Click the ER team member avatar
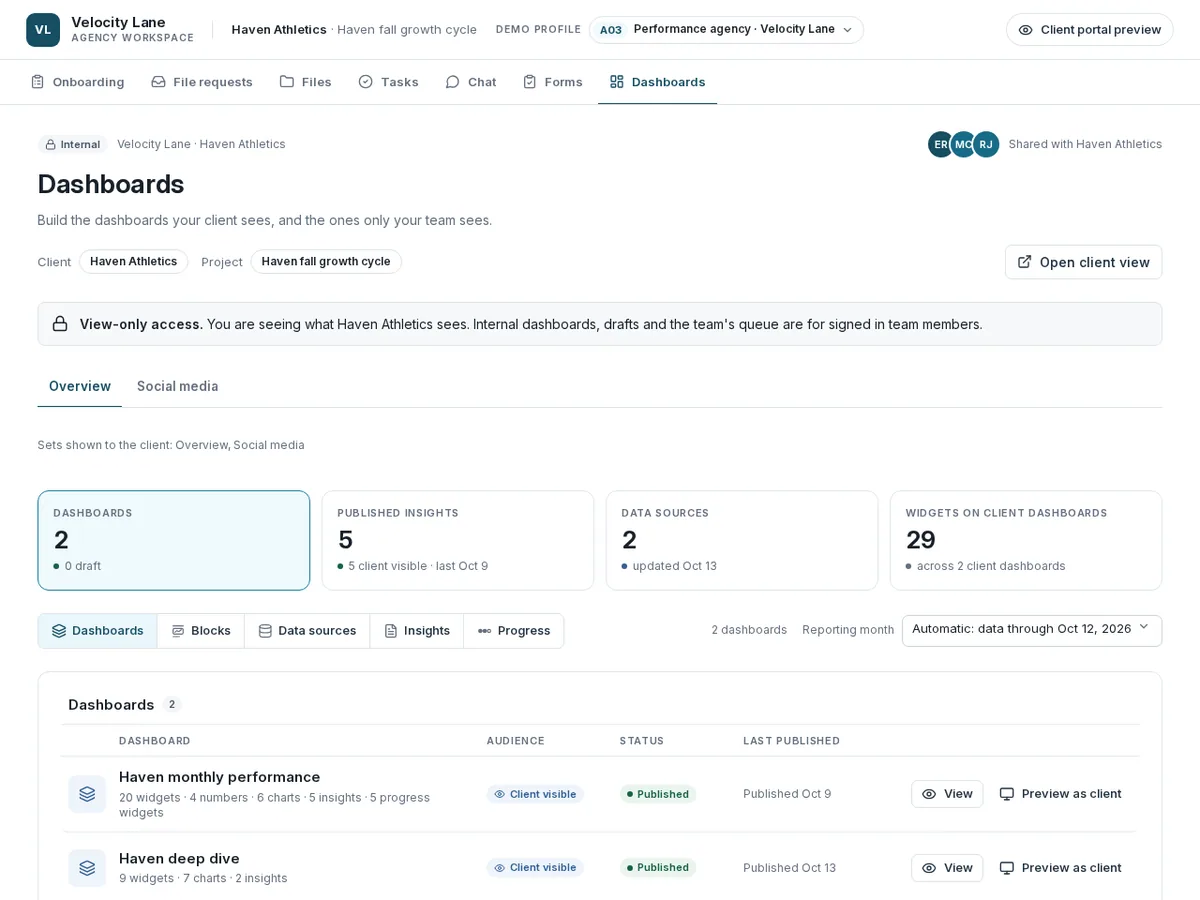The image size is (1200, 900). (941, 144)
